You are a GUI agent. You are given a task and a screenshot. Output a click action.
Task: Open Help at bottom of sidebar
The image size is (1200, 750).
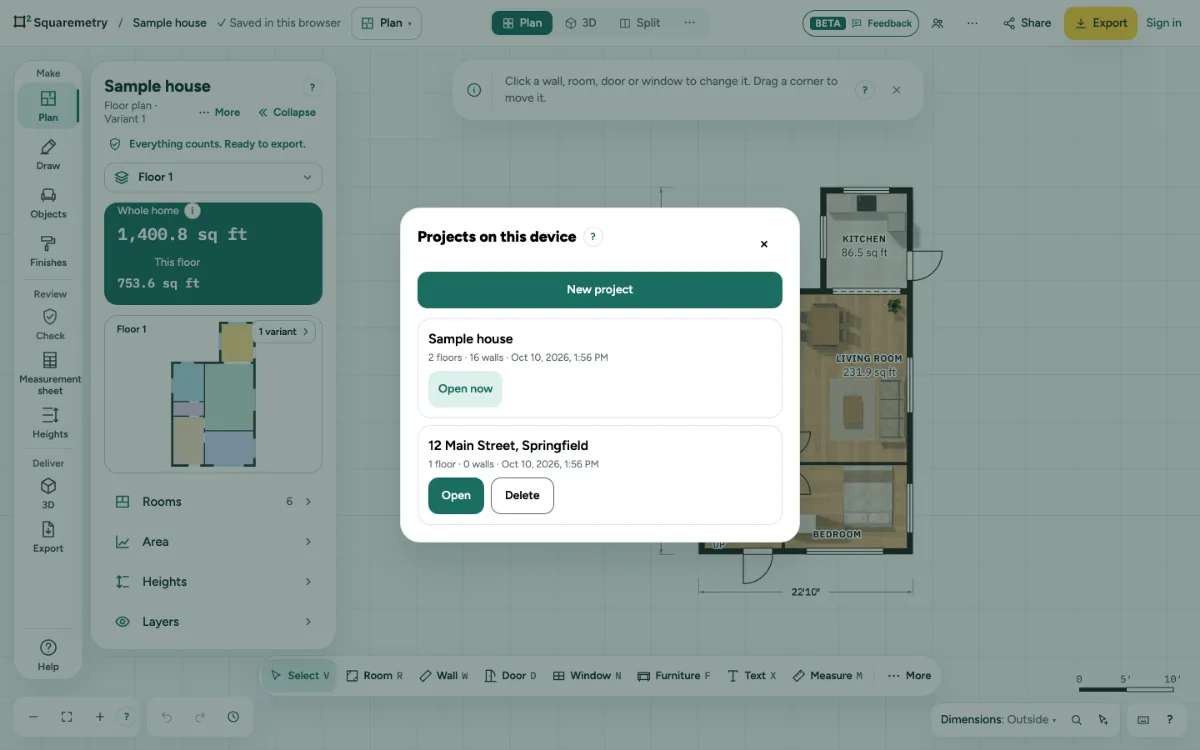[48, 655]
